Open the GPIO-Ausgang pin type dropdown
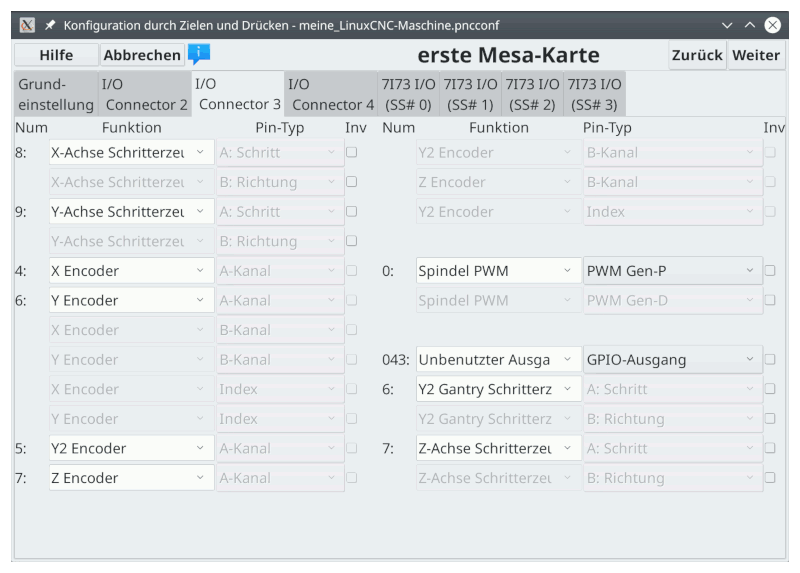Image resolution: width=800 pixels, height=573 pixels. pyautogui.click(x=673, y=360)
